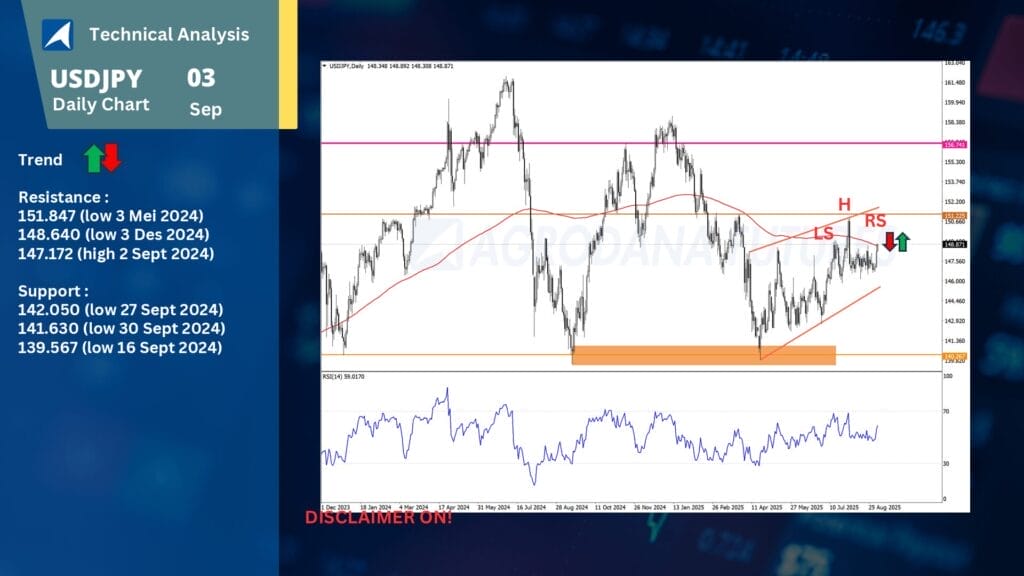The width and height of the screenshot is (1024, 576).
Task: Click the current price tag 148.871
Action: [954, 243]
